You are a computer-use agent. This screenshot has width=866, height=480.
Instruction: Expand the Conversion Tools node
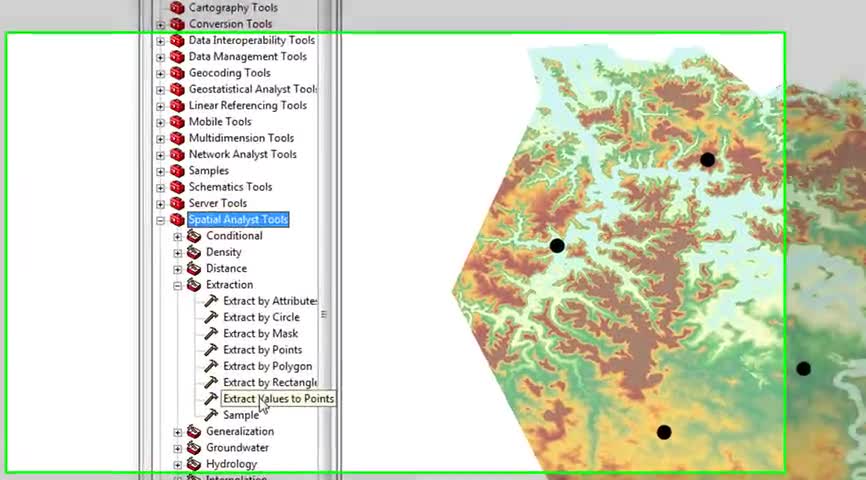pyautogui.click(x=160, y=25)
